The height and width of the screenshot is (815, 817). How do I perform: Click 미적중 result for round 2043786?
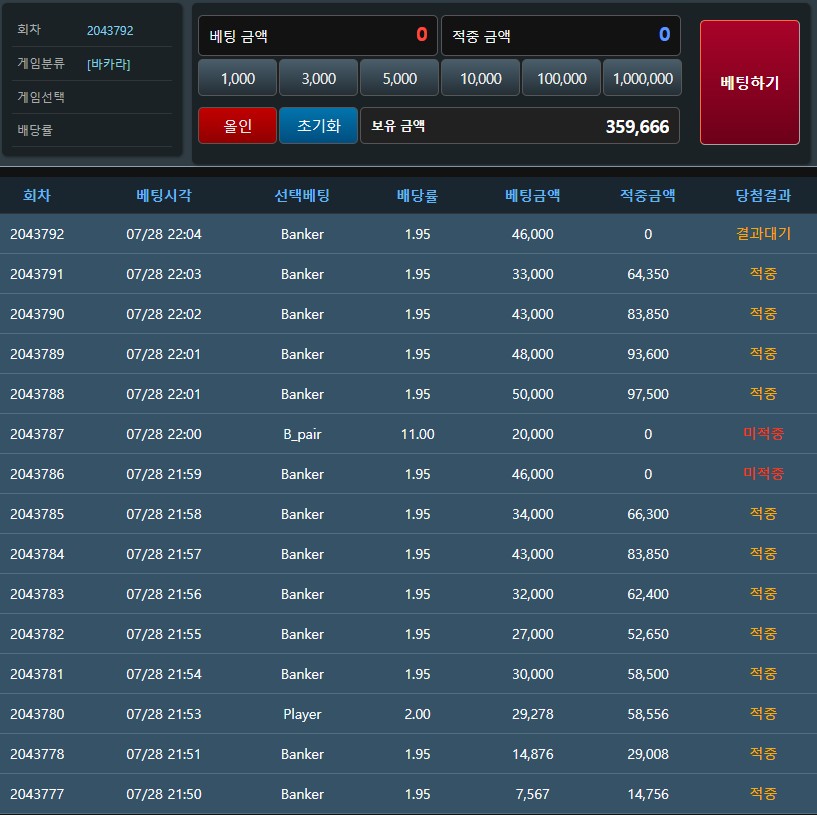[x=763, y=474]
